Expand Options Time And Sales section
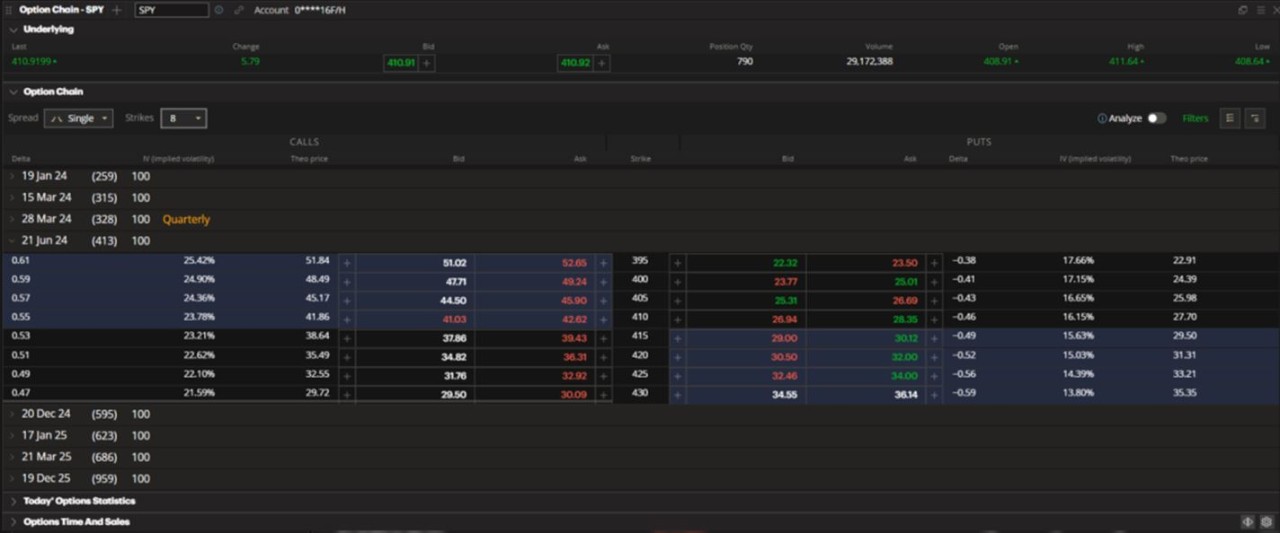This screenshot has width=1280, height=533. pos(13,522)
